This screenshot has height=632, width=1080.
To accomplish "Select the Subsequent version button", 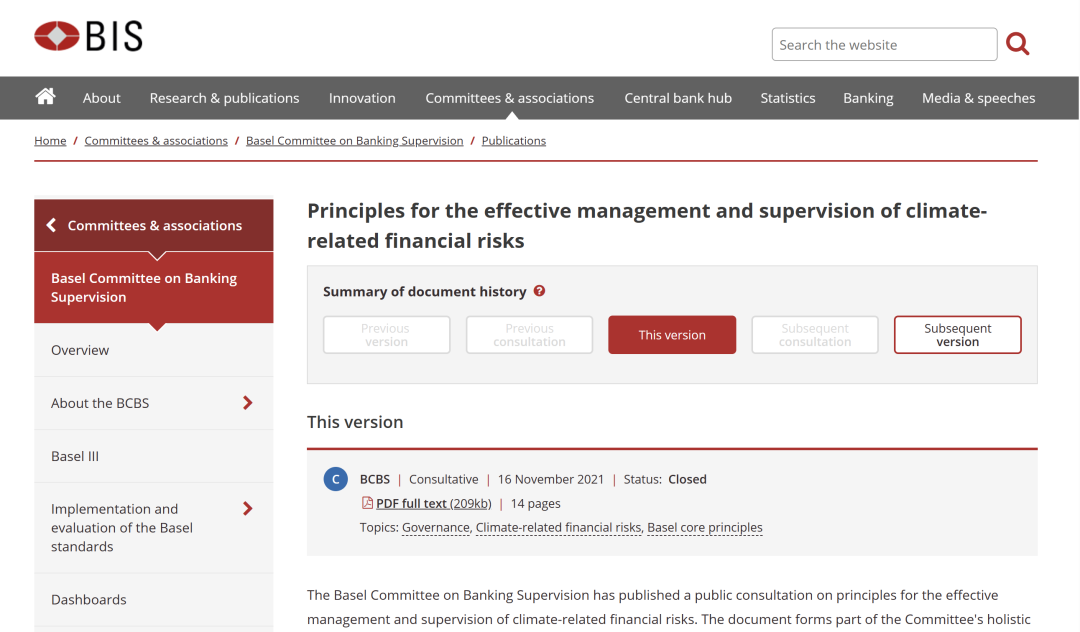I will tap(957, 335).
